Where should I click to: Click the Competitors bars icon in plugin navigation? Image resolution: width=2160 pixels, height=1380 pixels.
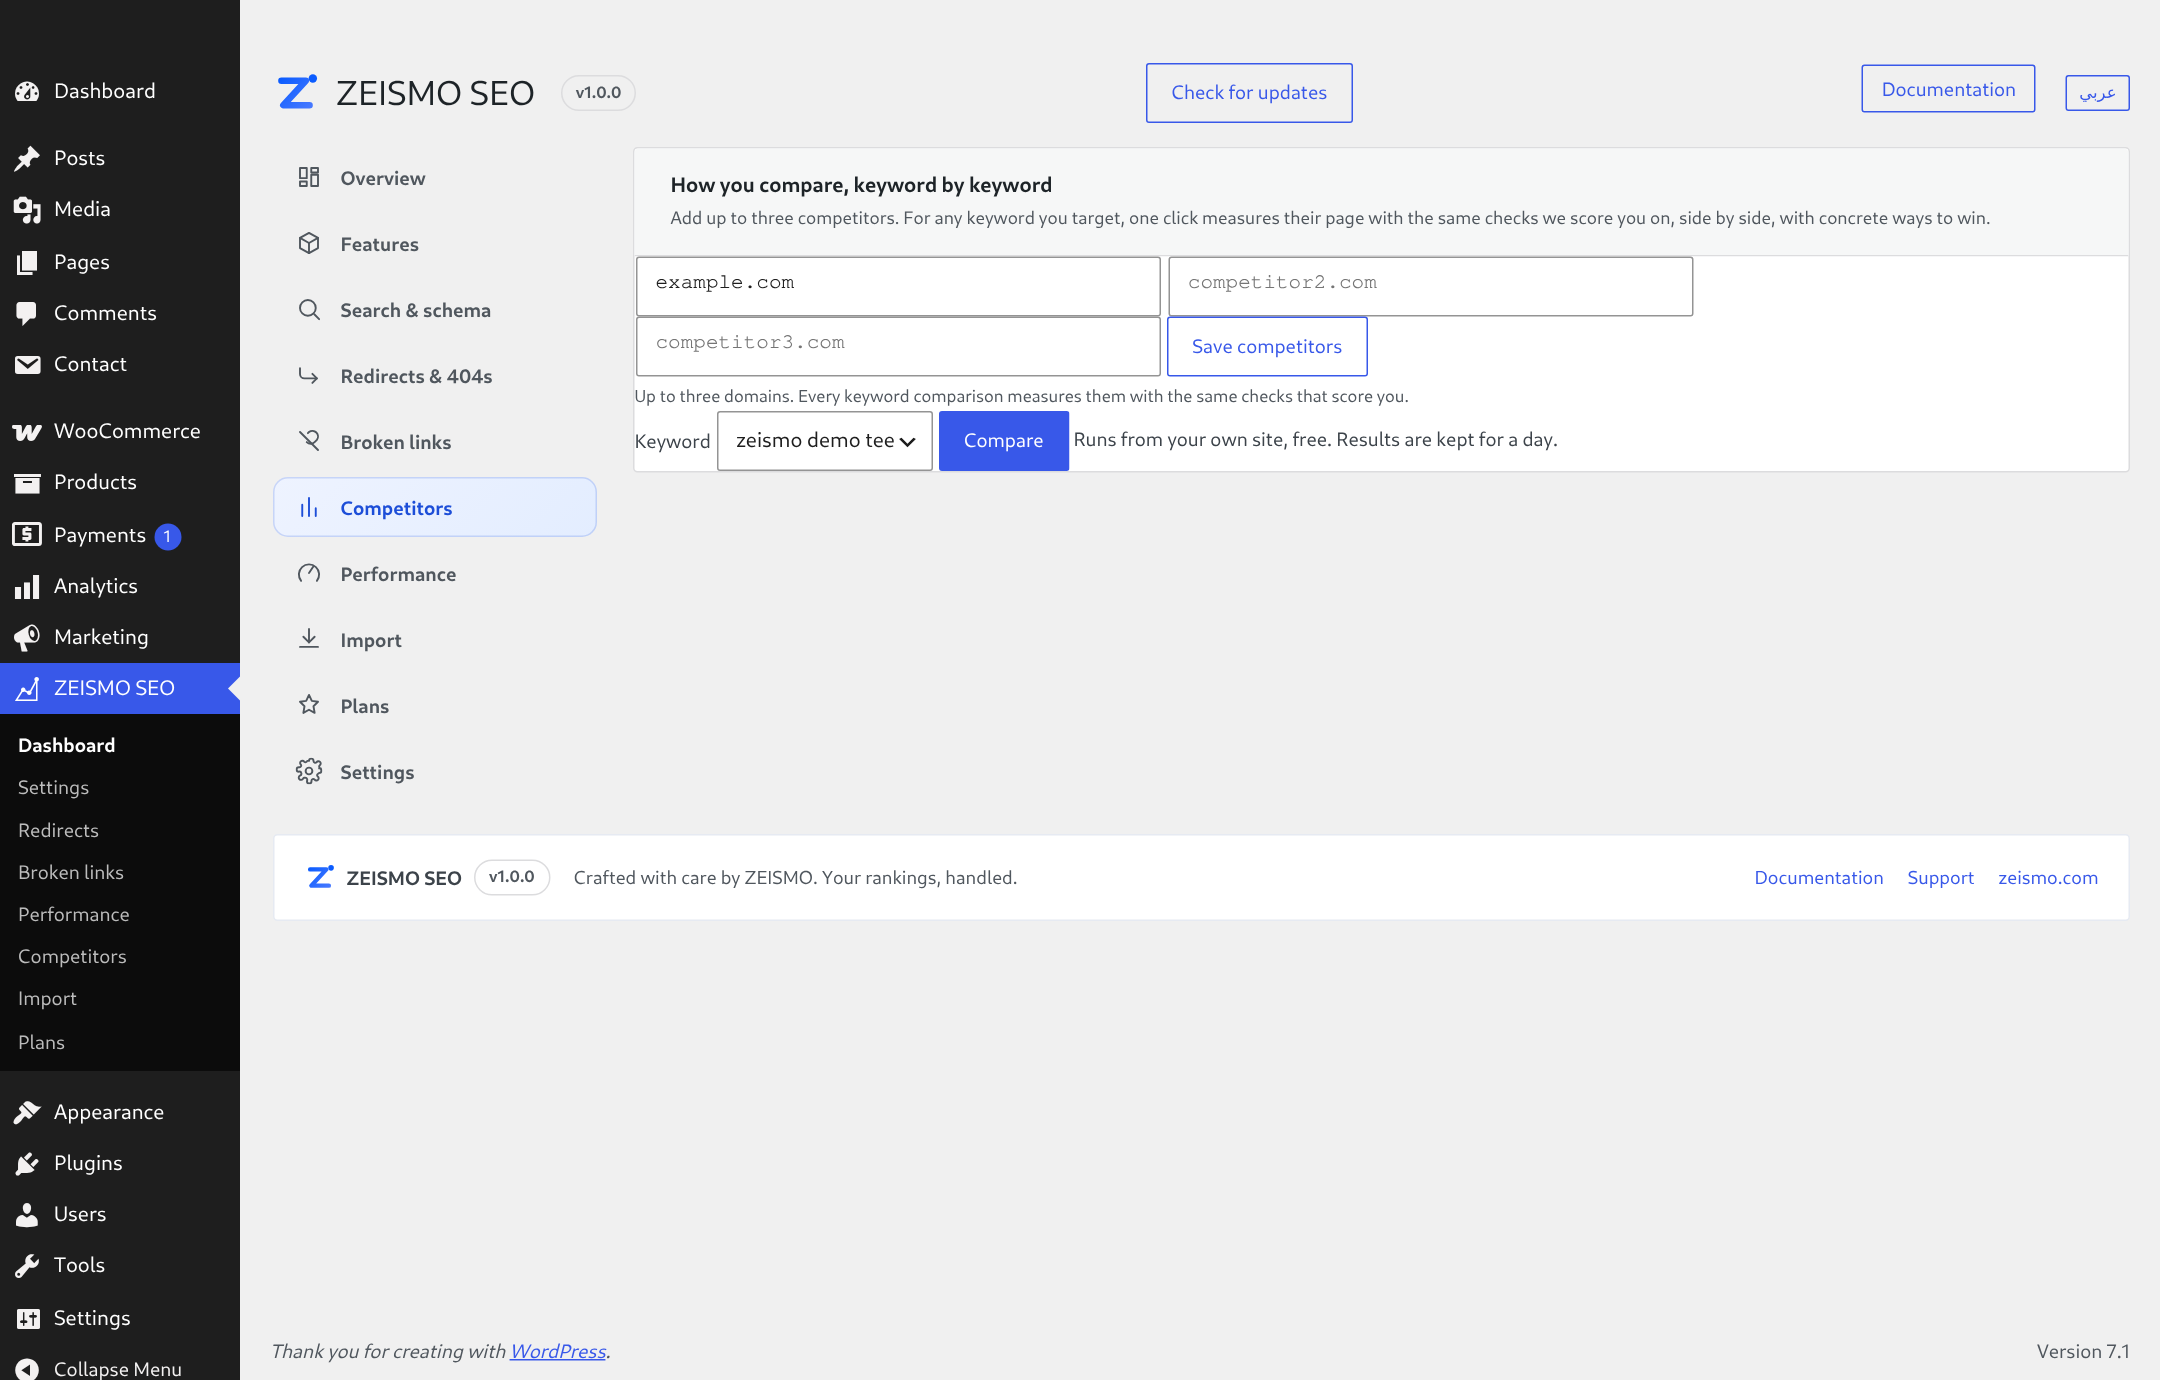tap(309, 507)
